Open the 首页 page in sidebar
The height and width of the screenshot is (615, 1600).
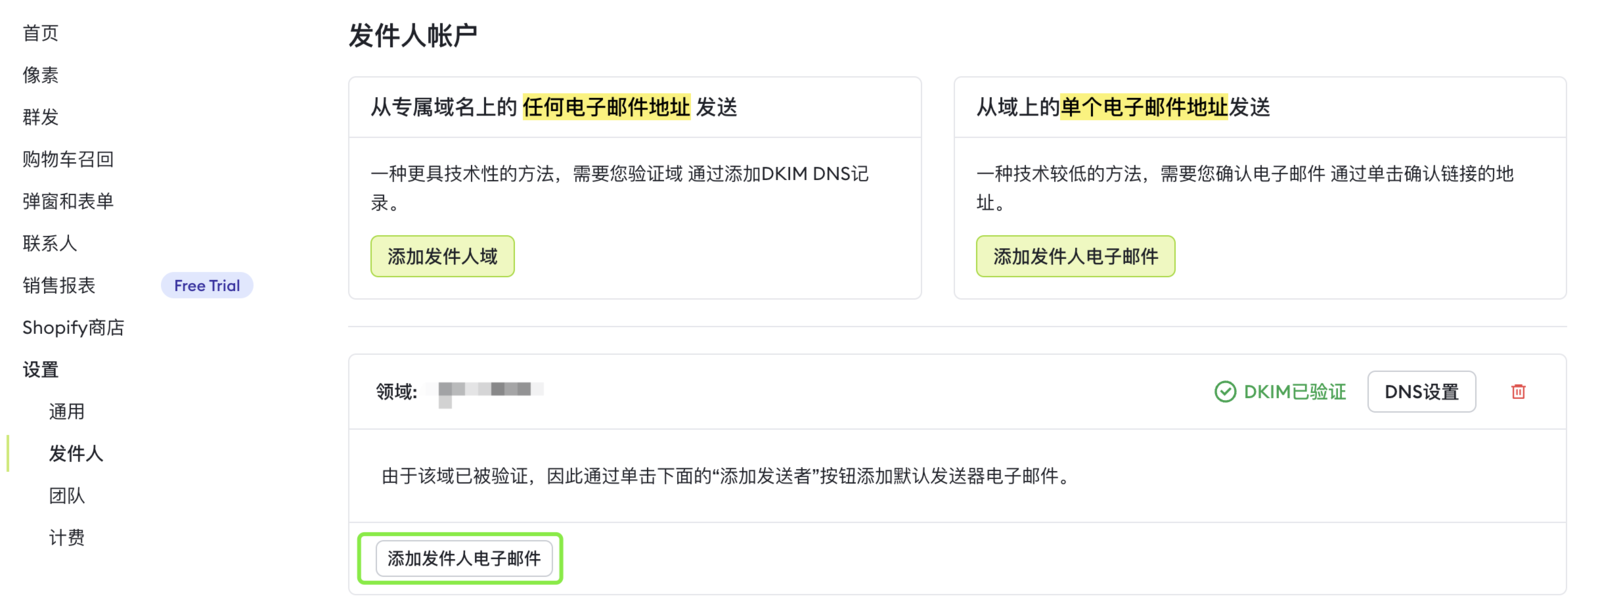click(41, 33)
